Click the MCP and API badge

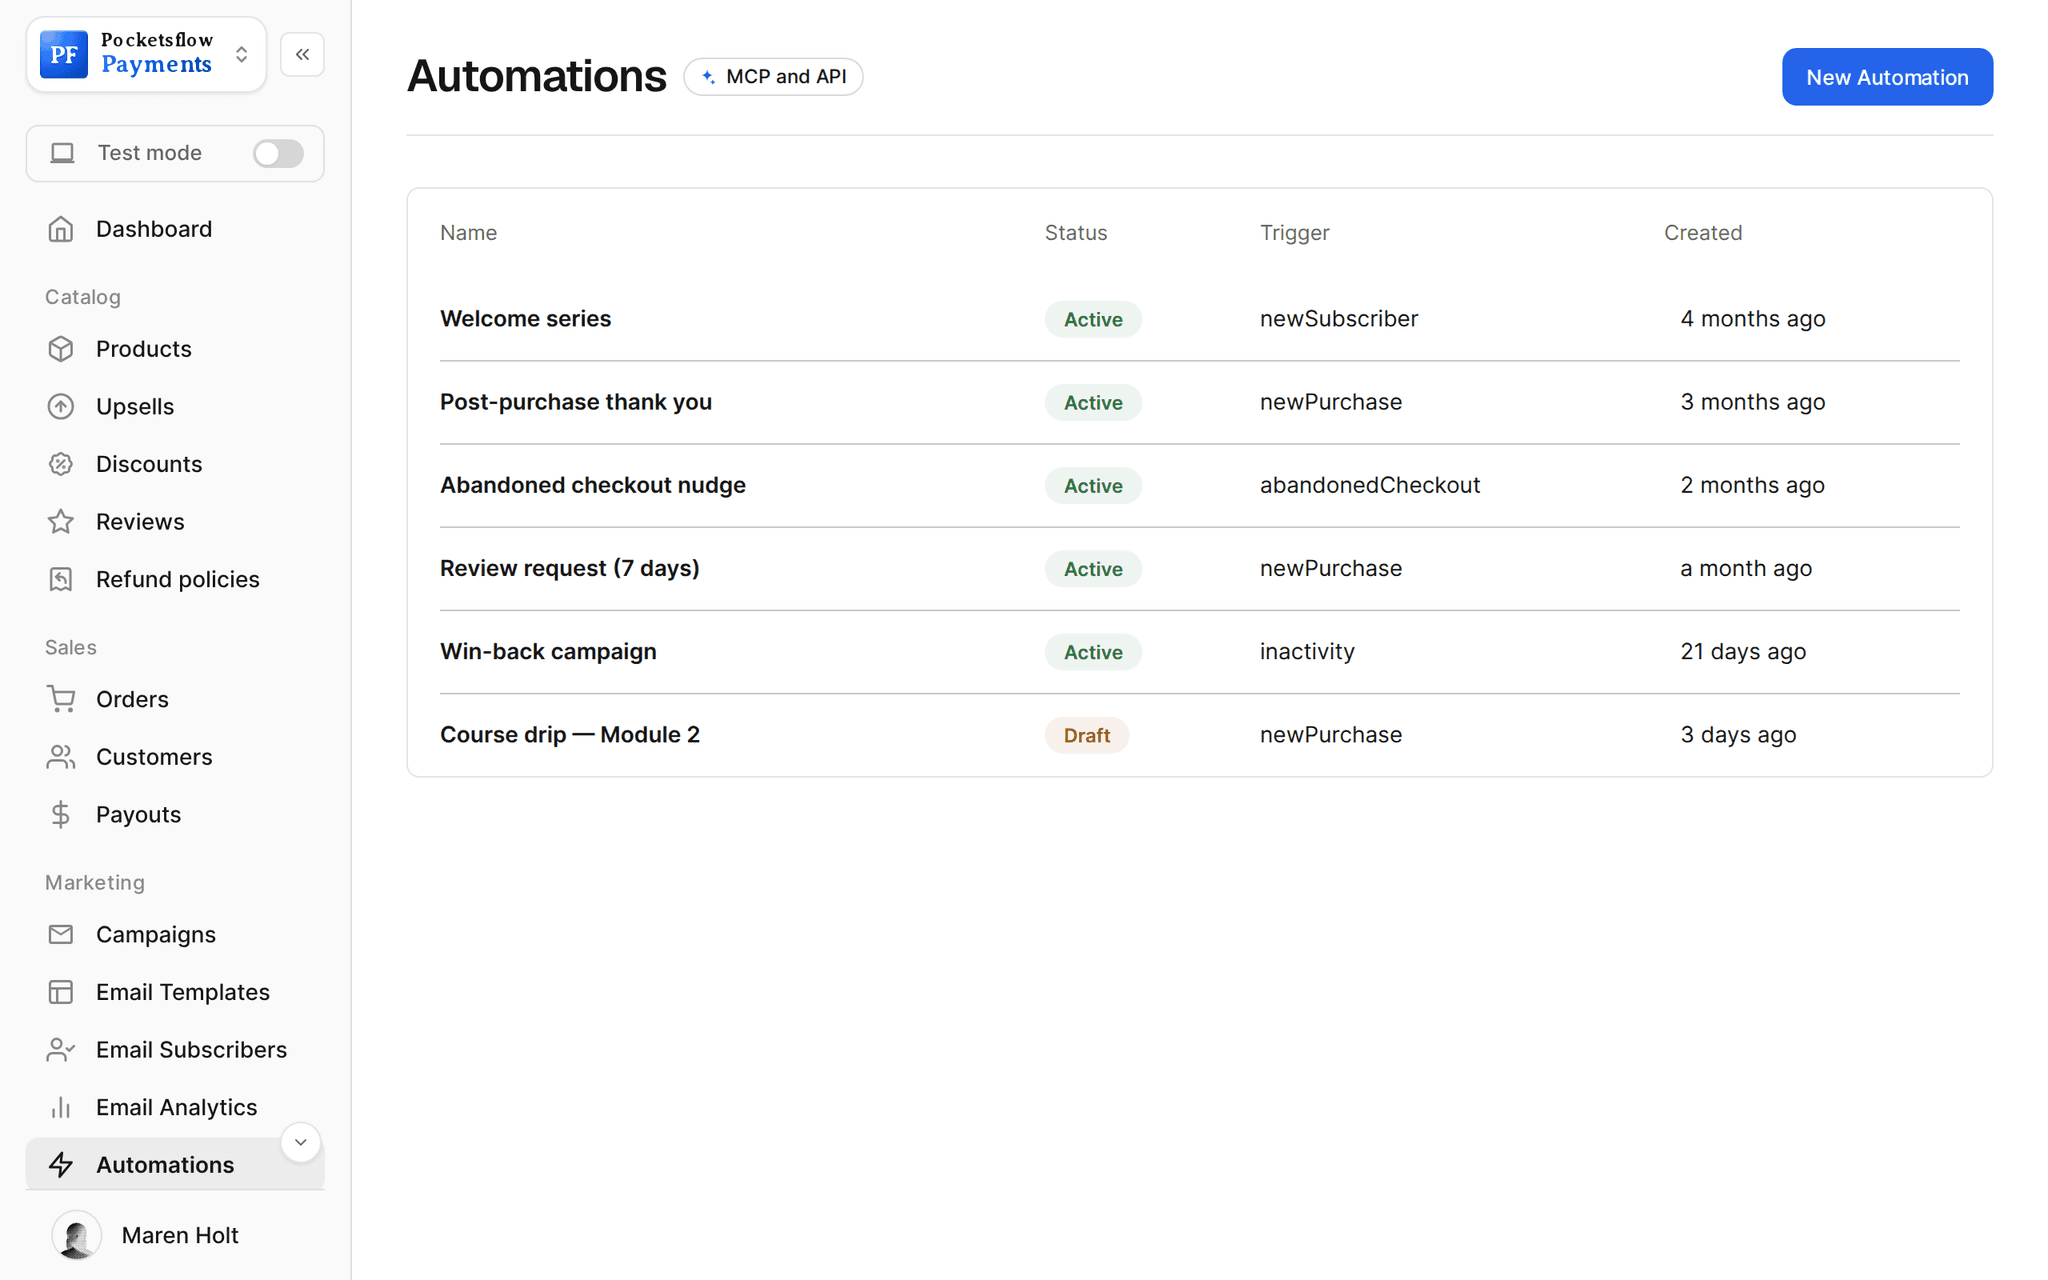[x=773, y=77]
